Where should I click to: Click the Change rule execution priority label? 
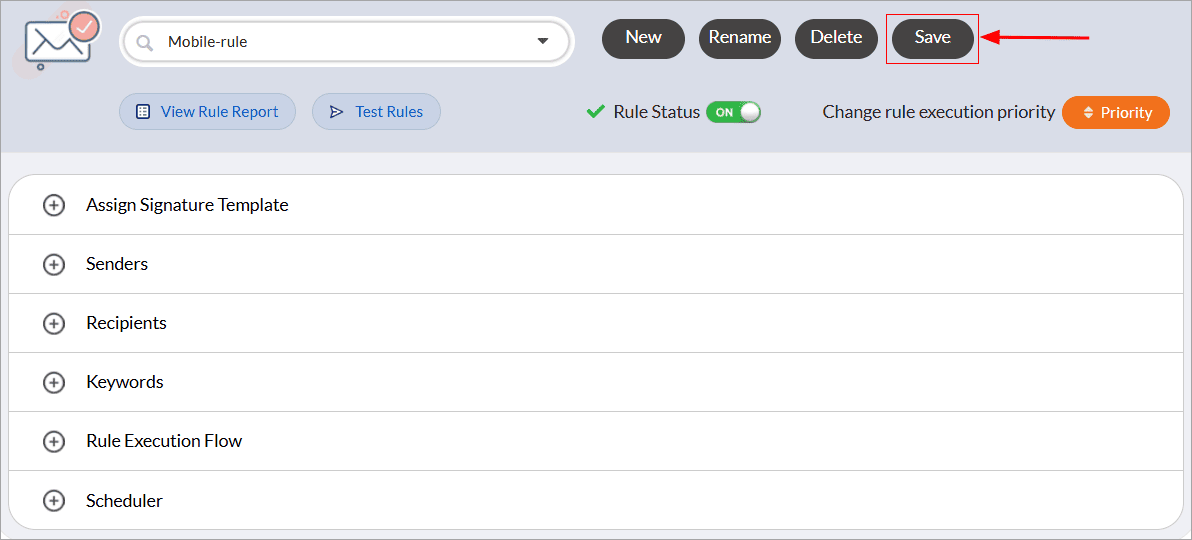938,112
